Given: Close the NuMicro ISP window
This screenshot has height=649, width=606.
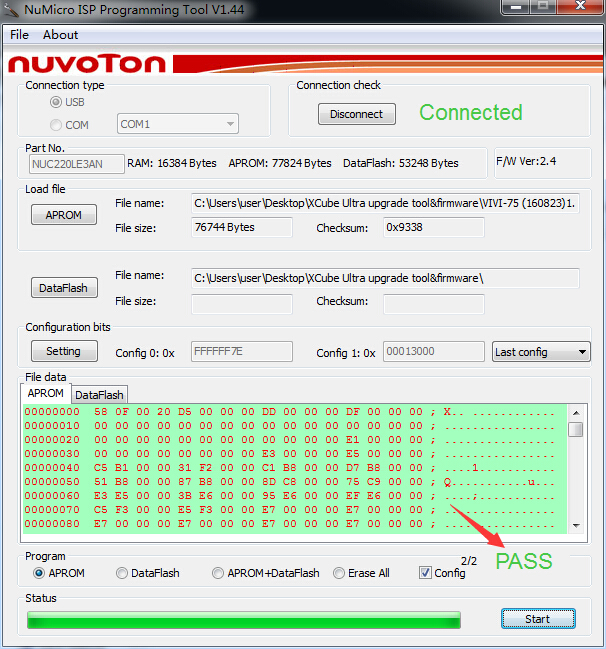Looking at the screenshot, I should (581, 6).
